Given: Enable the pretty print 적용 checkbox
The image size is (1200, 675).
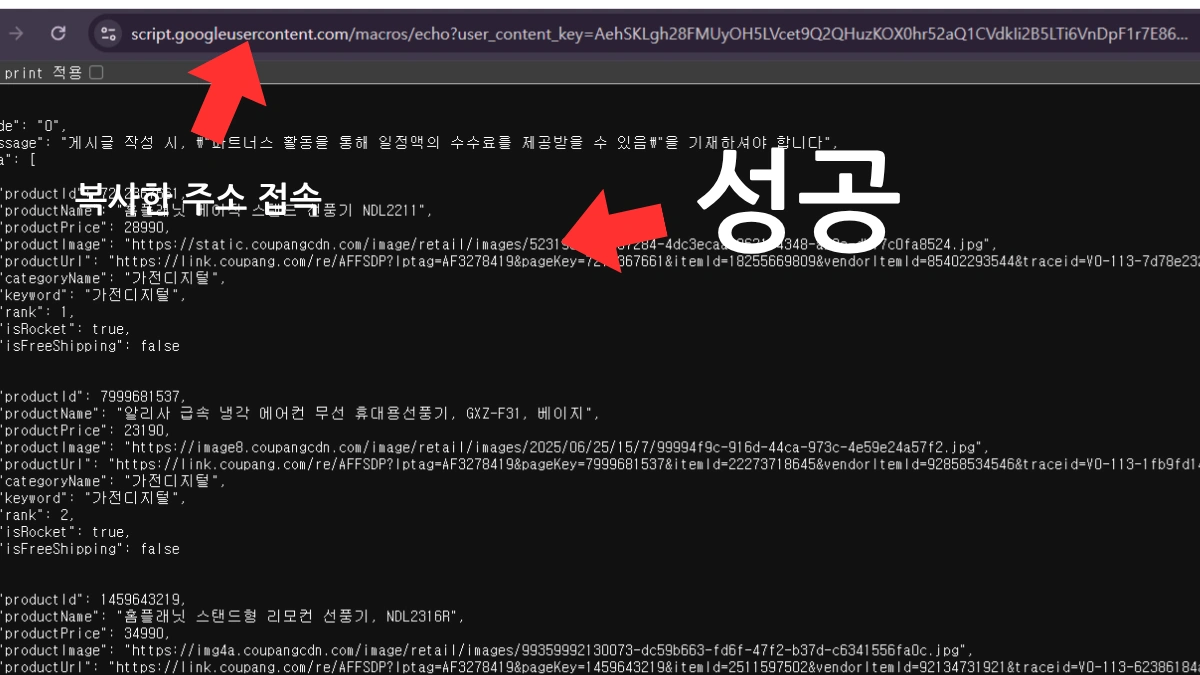Looking at the screenshot, I should point(96,72).
